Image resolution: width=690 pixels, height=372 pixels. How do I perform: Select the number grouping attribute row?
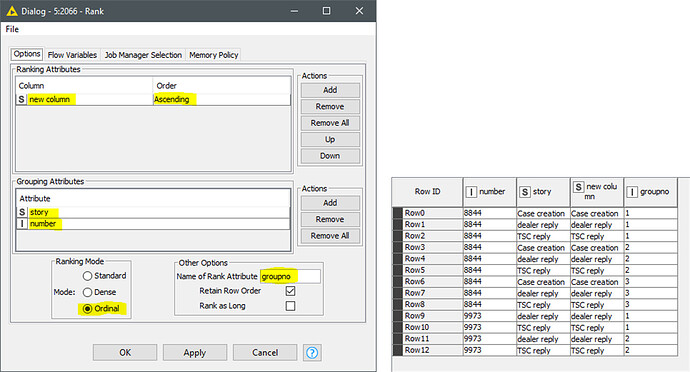click(153, 224)
